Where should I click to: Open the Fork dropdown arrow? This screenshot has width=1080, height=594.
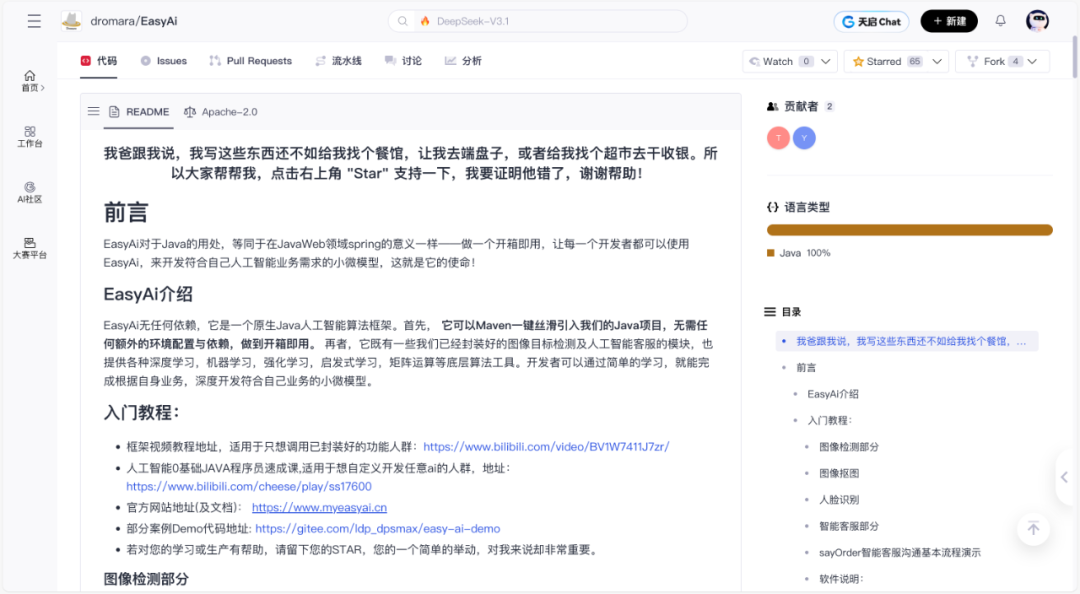(x=1032, y=61)
